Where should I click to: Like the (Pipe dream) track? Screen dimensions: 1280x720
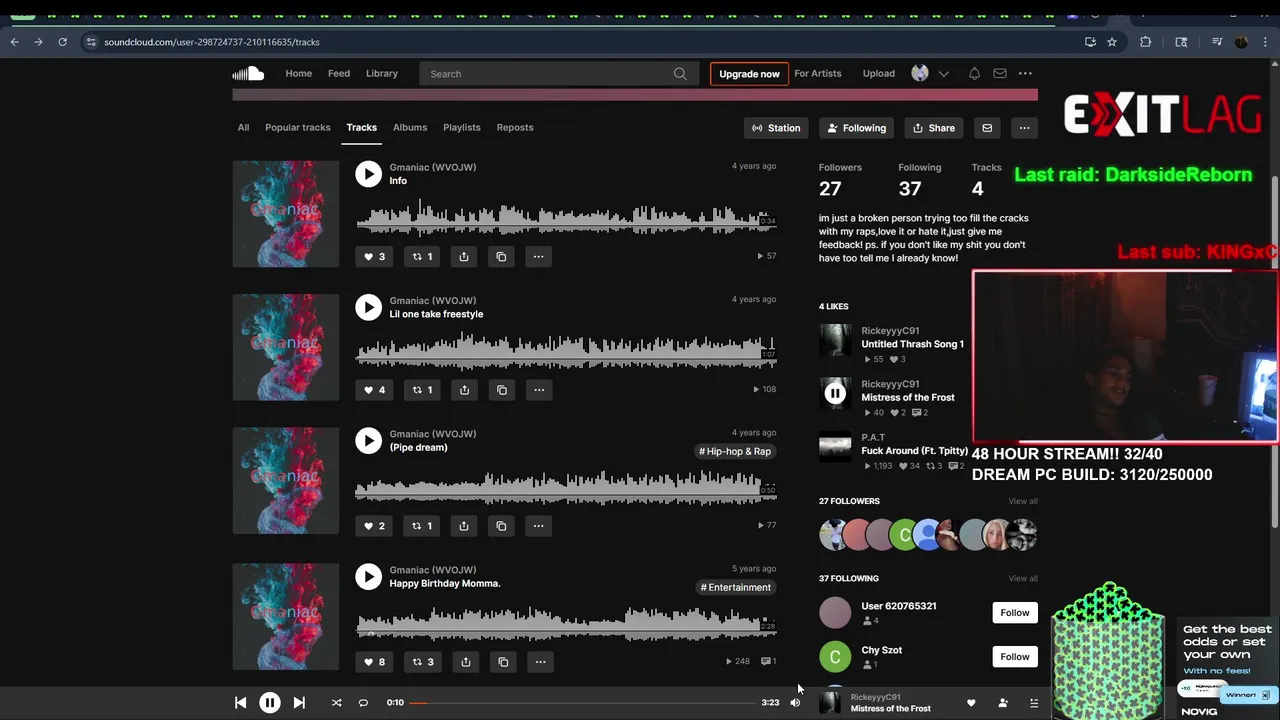(374, 526)
